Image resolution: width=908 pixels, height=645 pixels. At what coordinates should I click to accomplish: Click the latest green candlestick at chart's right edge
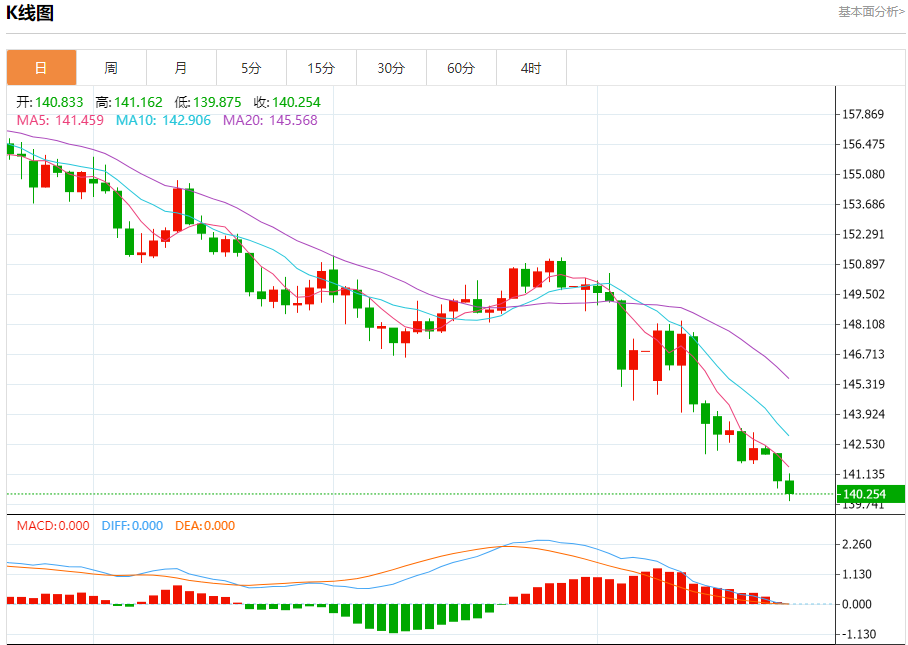click(x=789, y=487)
